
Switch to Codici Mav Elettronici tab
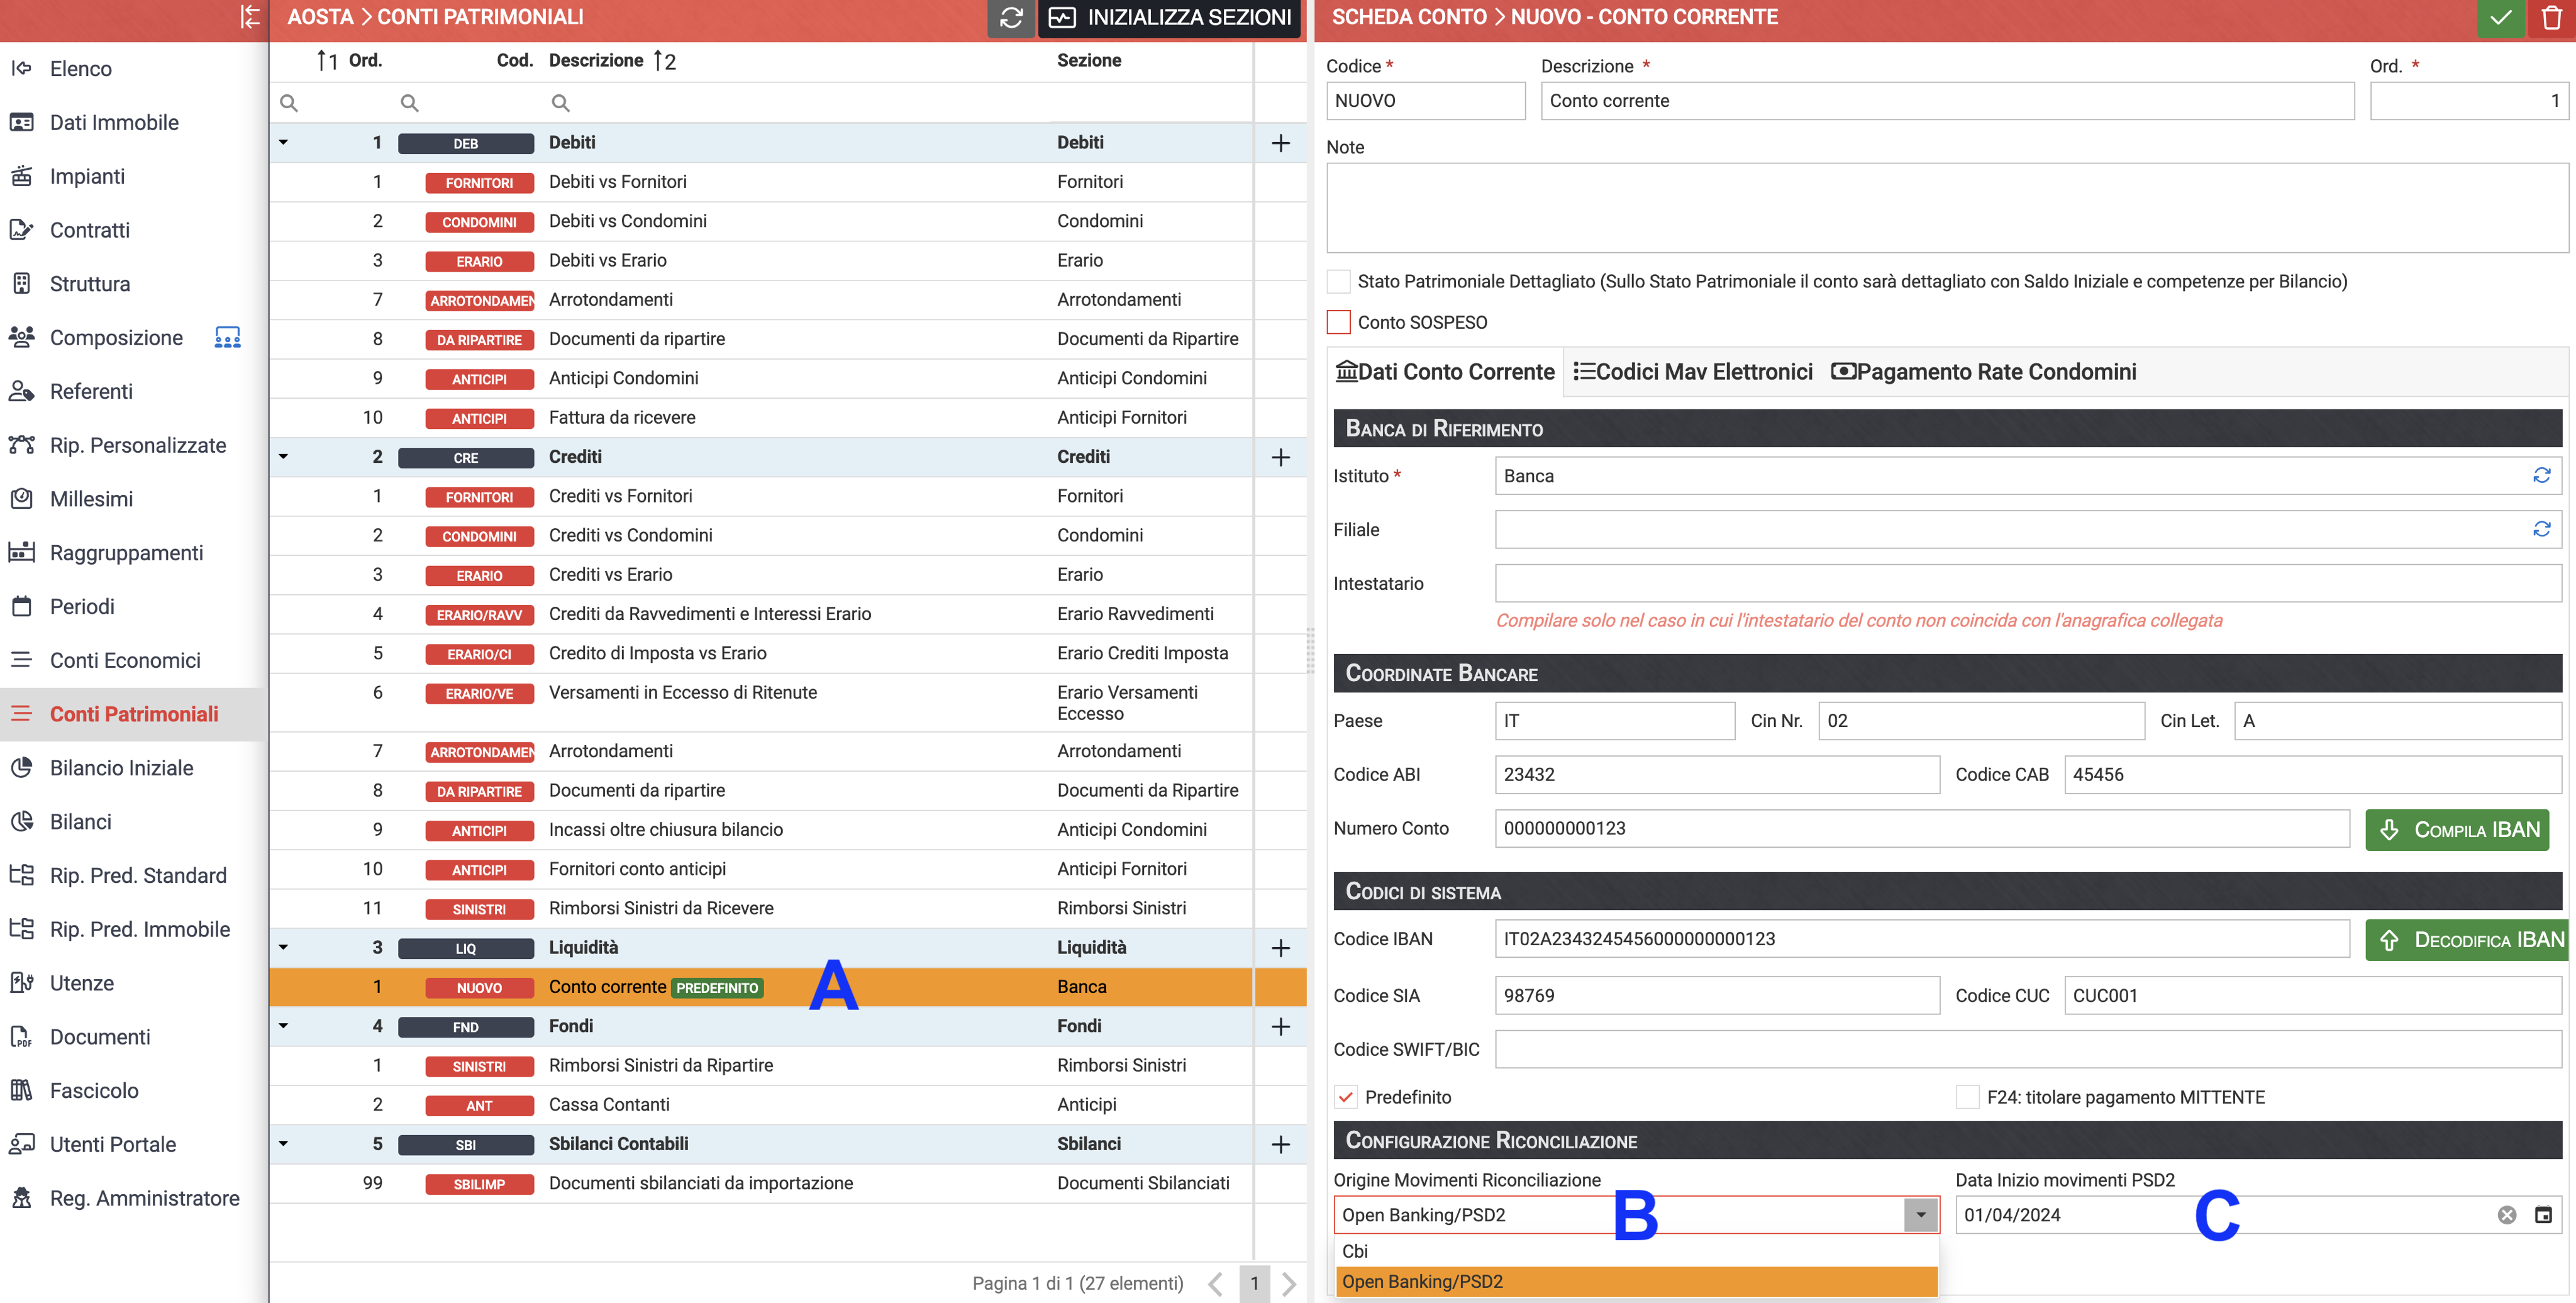pos(1692,372)
